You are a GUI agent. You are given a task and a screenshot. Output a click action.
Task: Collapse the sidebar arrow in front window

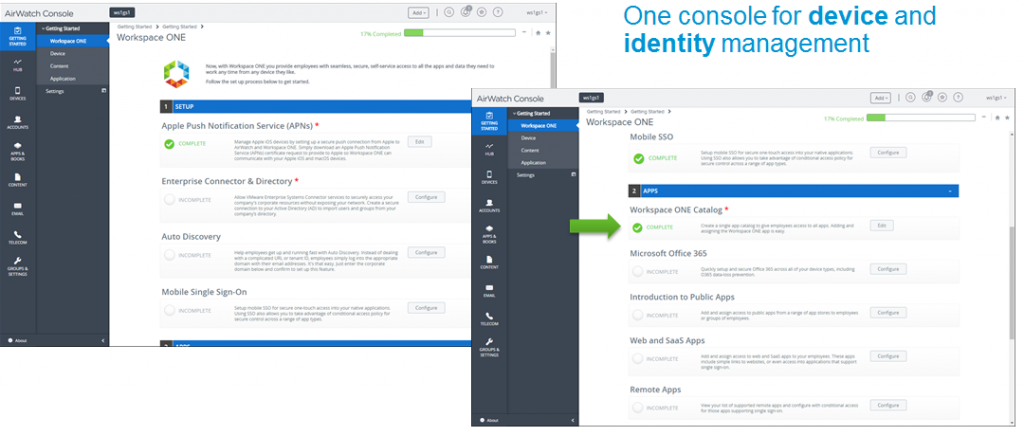572,420
